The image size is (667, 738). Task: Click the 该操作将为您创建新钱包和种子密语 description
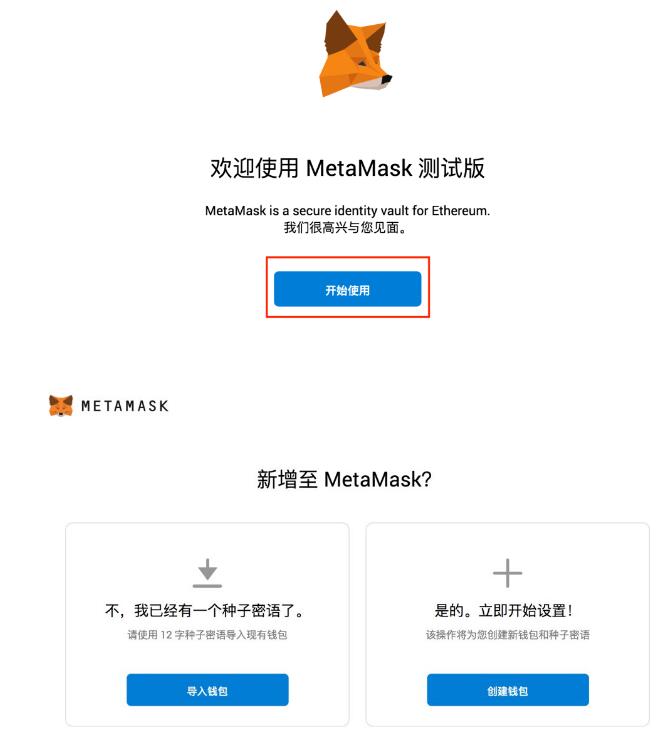pos(507,634)
